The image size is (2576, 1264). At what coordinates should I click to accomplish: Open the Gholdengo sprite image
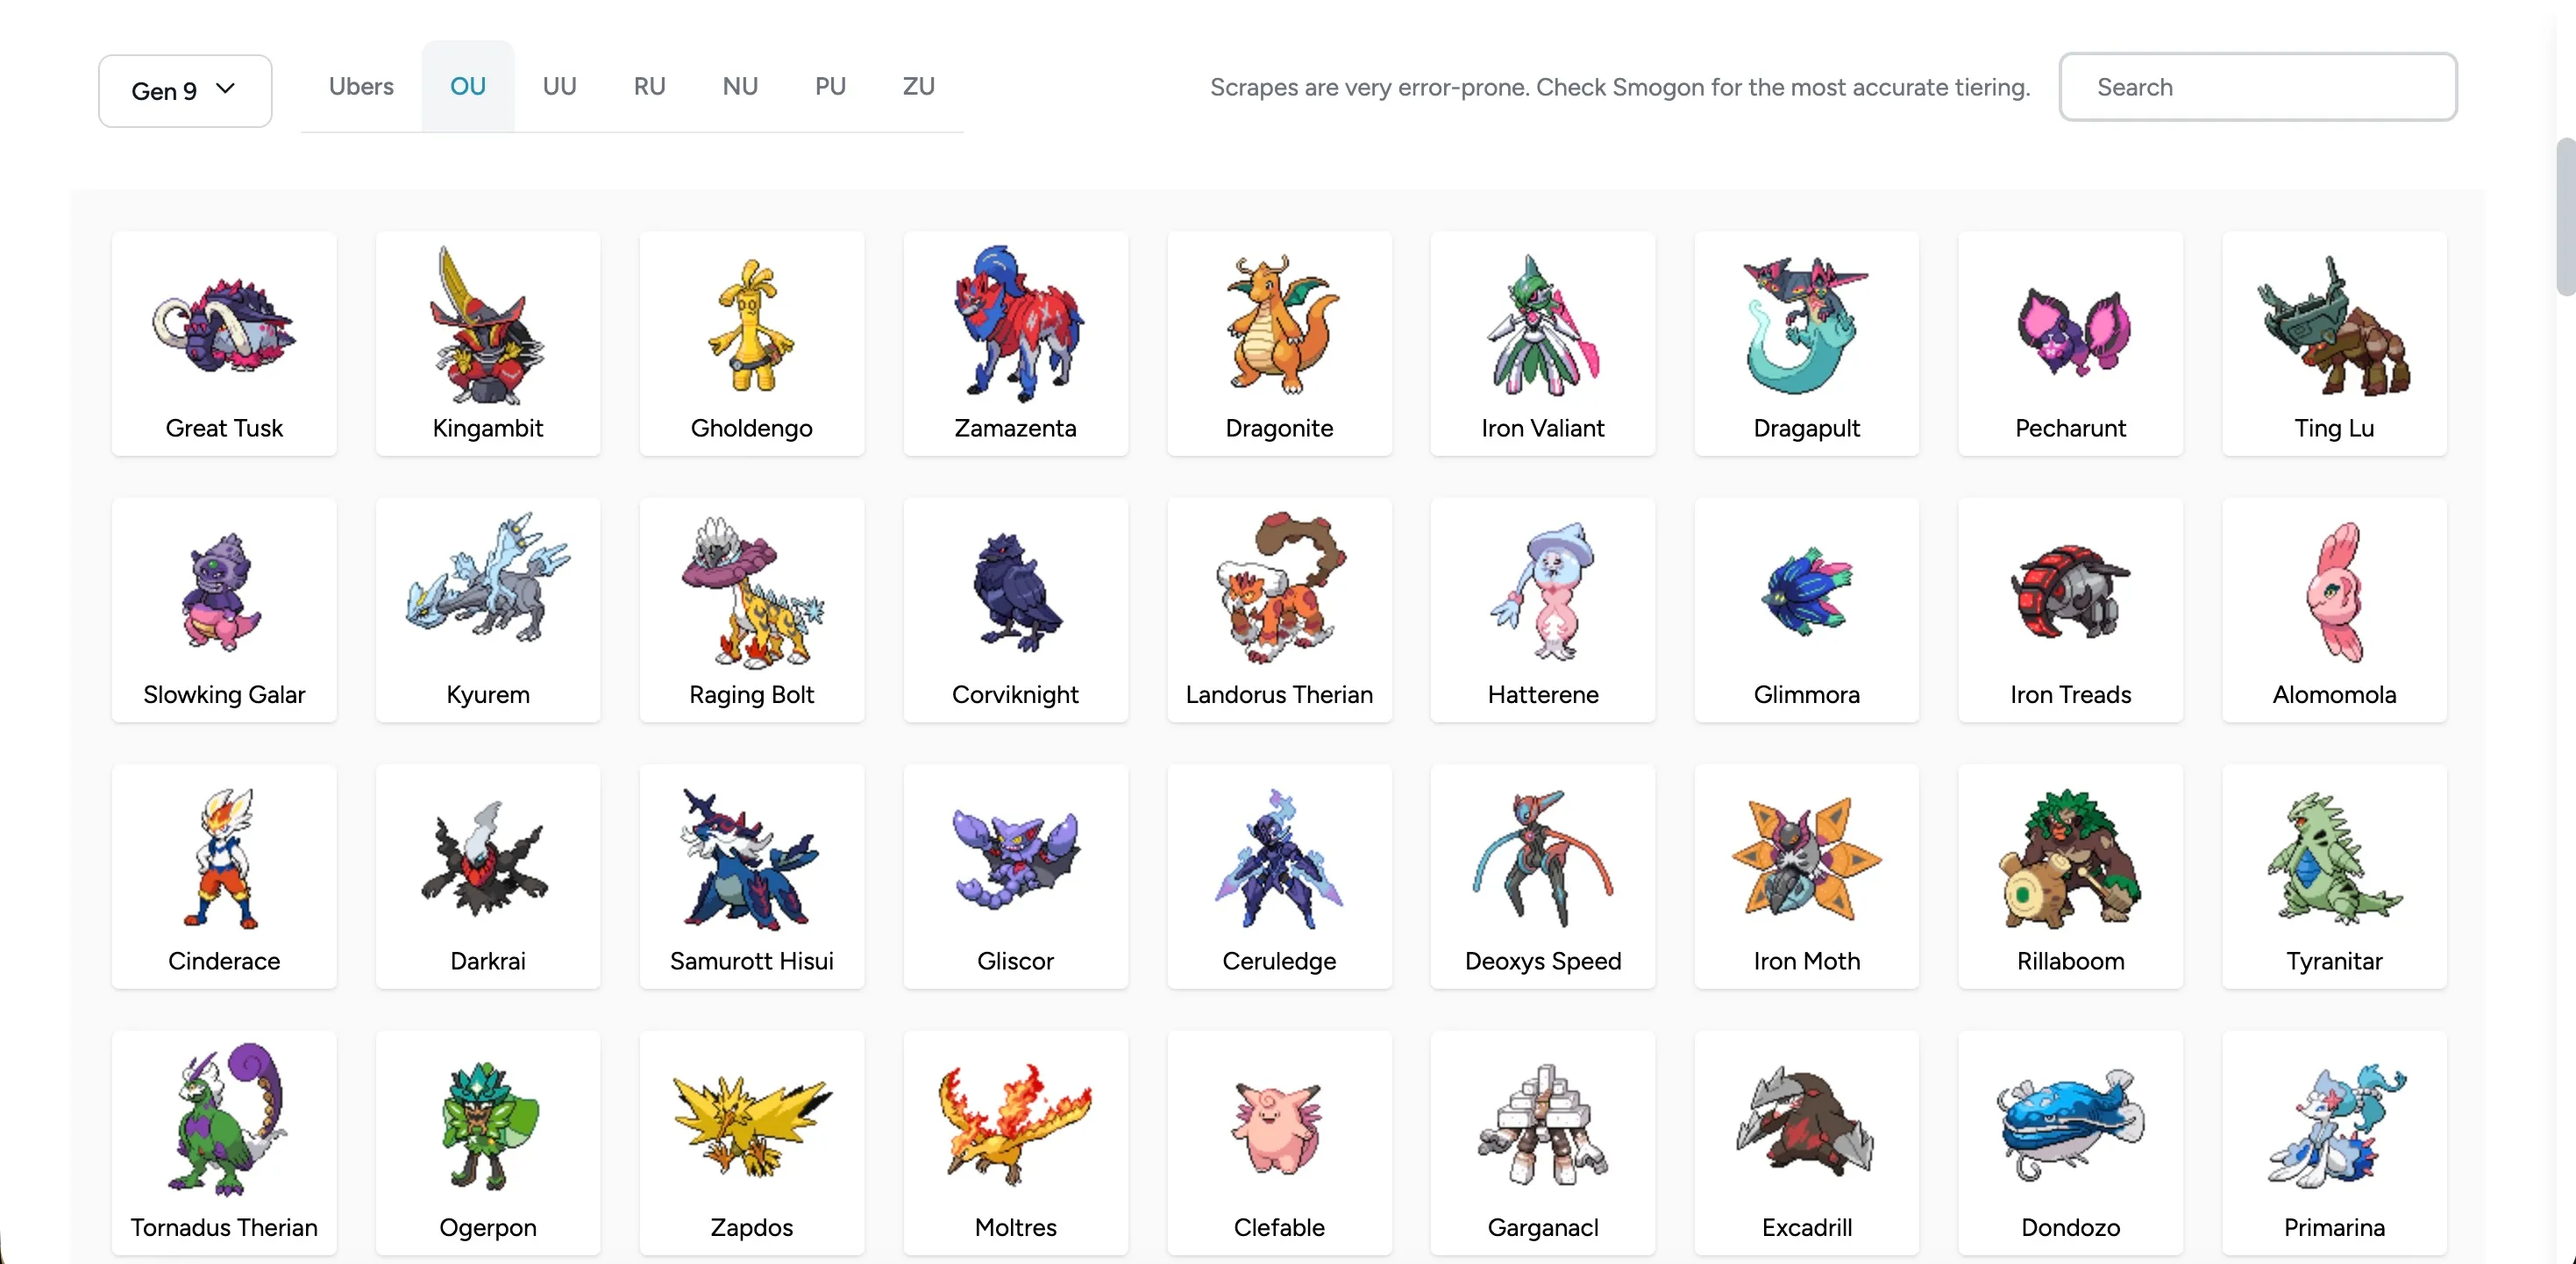point(751,326)
